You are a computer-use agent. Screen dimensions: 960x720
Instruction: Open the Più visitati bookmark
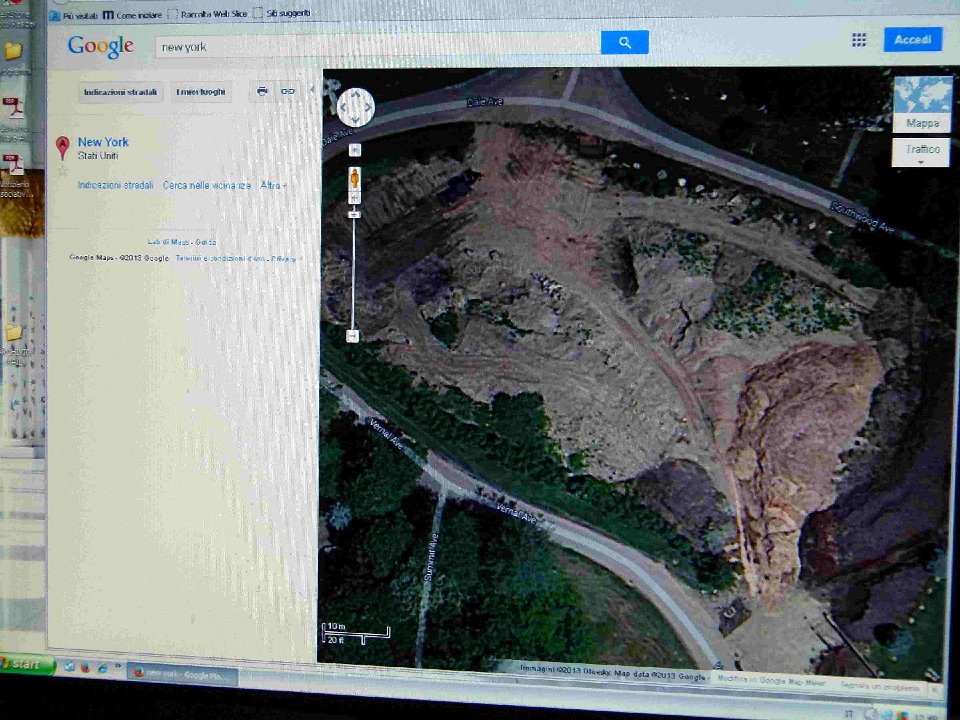pyautogui.click(x=75, y=15)
